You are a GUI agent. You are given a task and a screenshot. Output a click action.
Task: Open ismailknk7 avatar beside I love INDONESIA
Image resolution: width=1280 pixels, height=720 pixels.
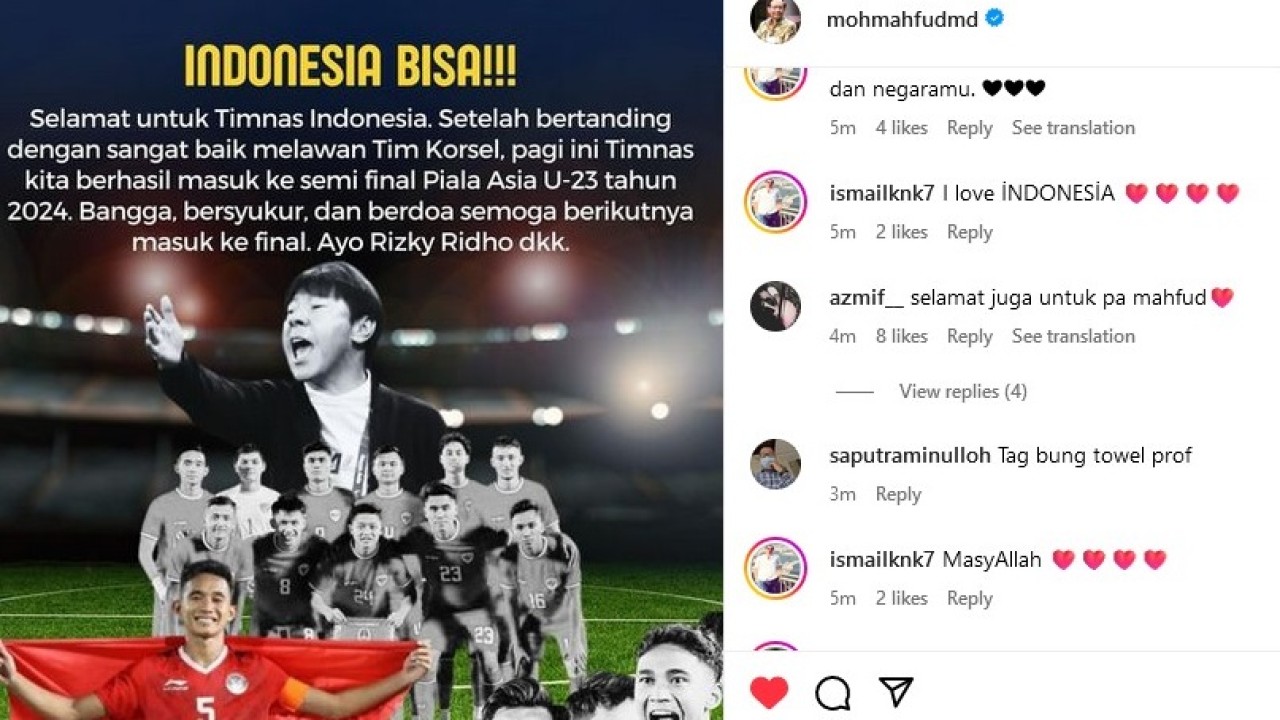[x=775, y=202]
